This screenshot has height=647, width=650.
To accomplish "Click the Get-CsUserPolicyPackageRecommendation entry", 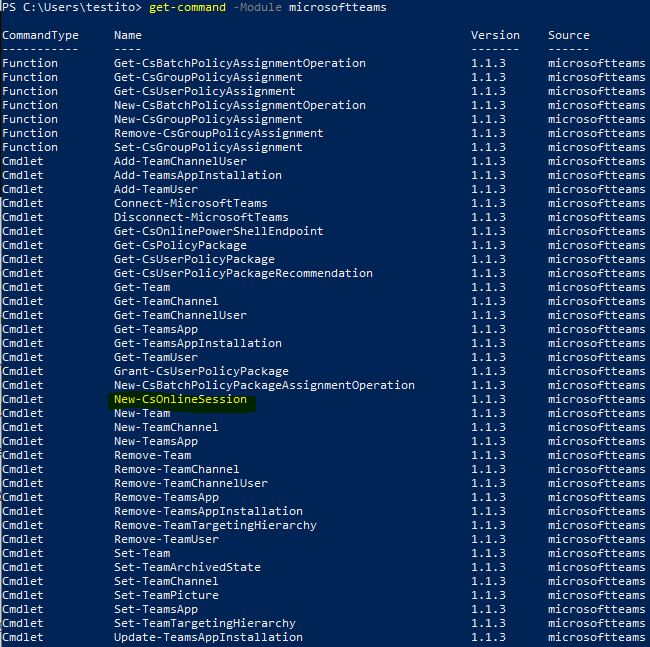I will tap(243, 274).
